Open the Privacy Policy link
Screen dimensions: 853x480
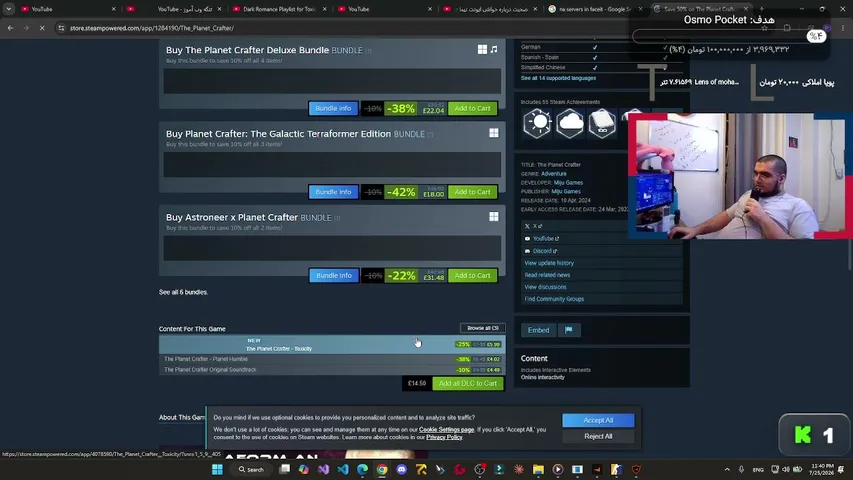[x=444, y=437]
